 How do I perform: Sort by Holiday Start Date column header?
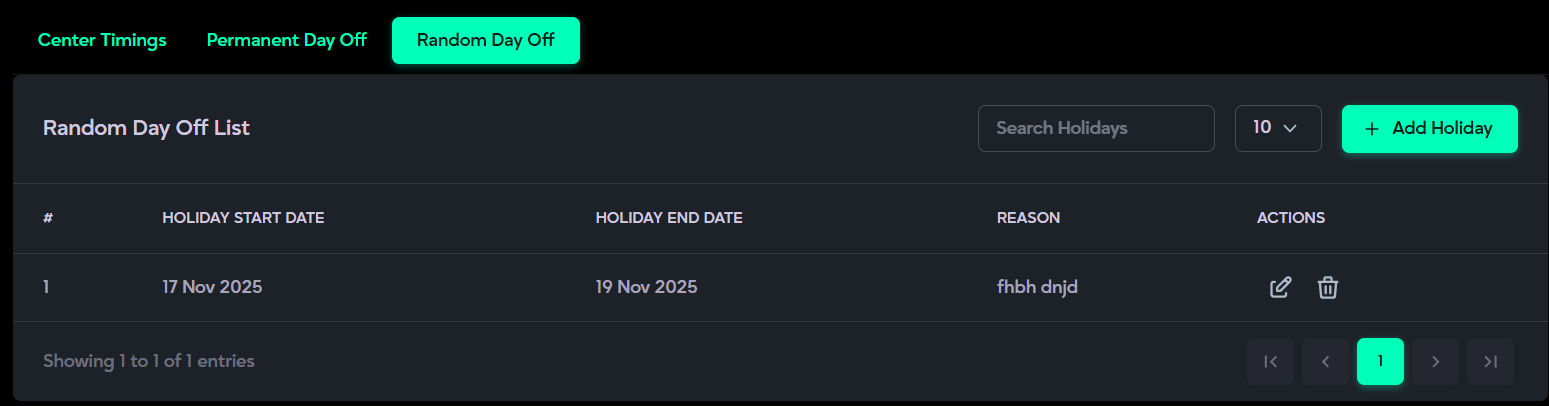243,218
